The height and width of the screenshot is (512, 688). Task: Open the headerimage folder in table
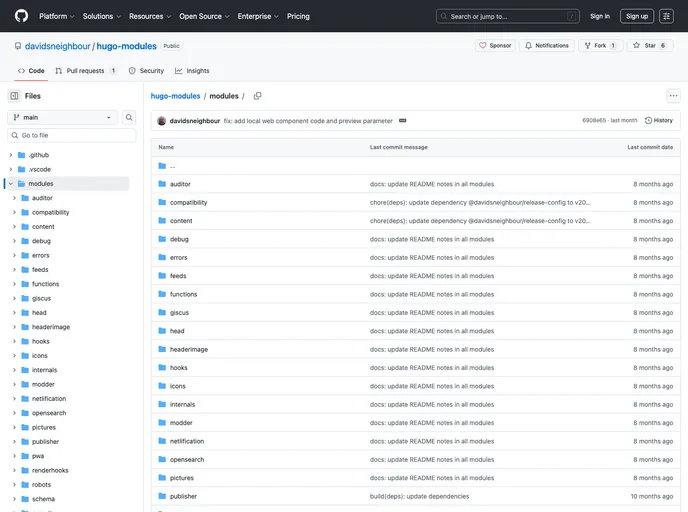click(x=189, y=349)
